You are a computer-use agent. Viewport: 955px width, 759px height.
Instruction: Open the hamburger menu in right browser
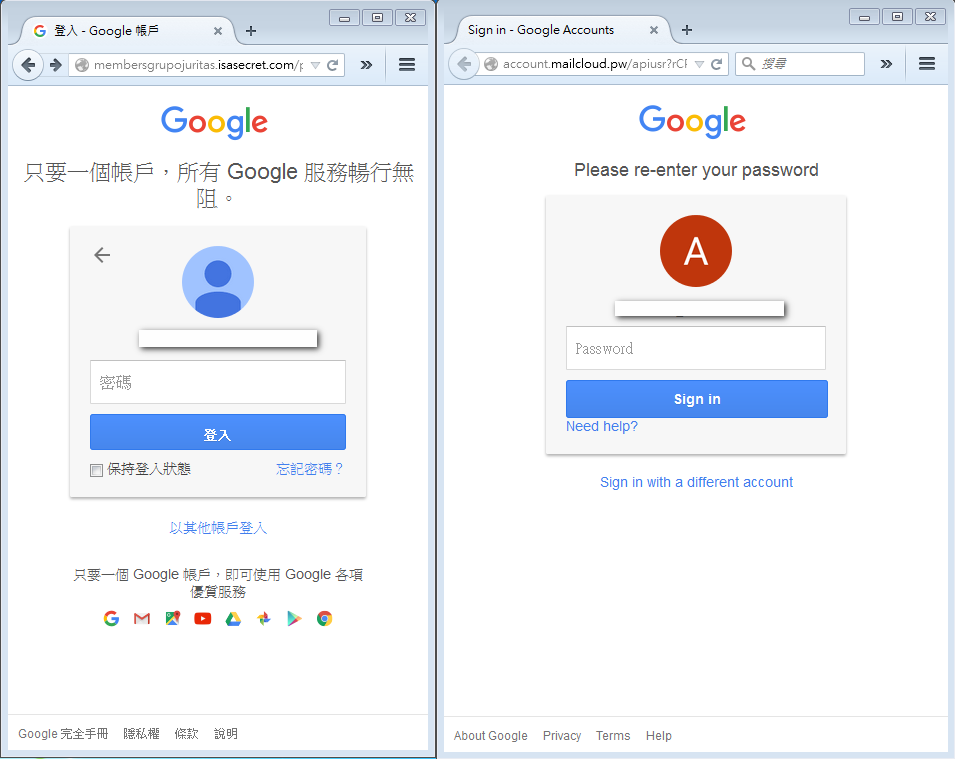[927, 63]
